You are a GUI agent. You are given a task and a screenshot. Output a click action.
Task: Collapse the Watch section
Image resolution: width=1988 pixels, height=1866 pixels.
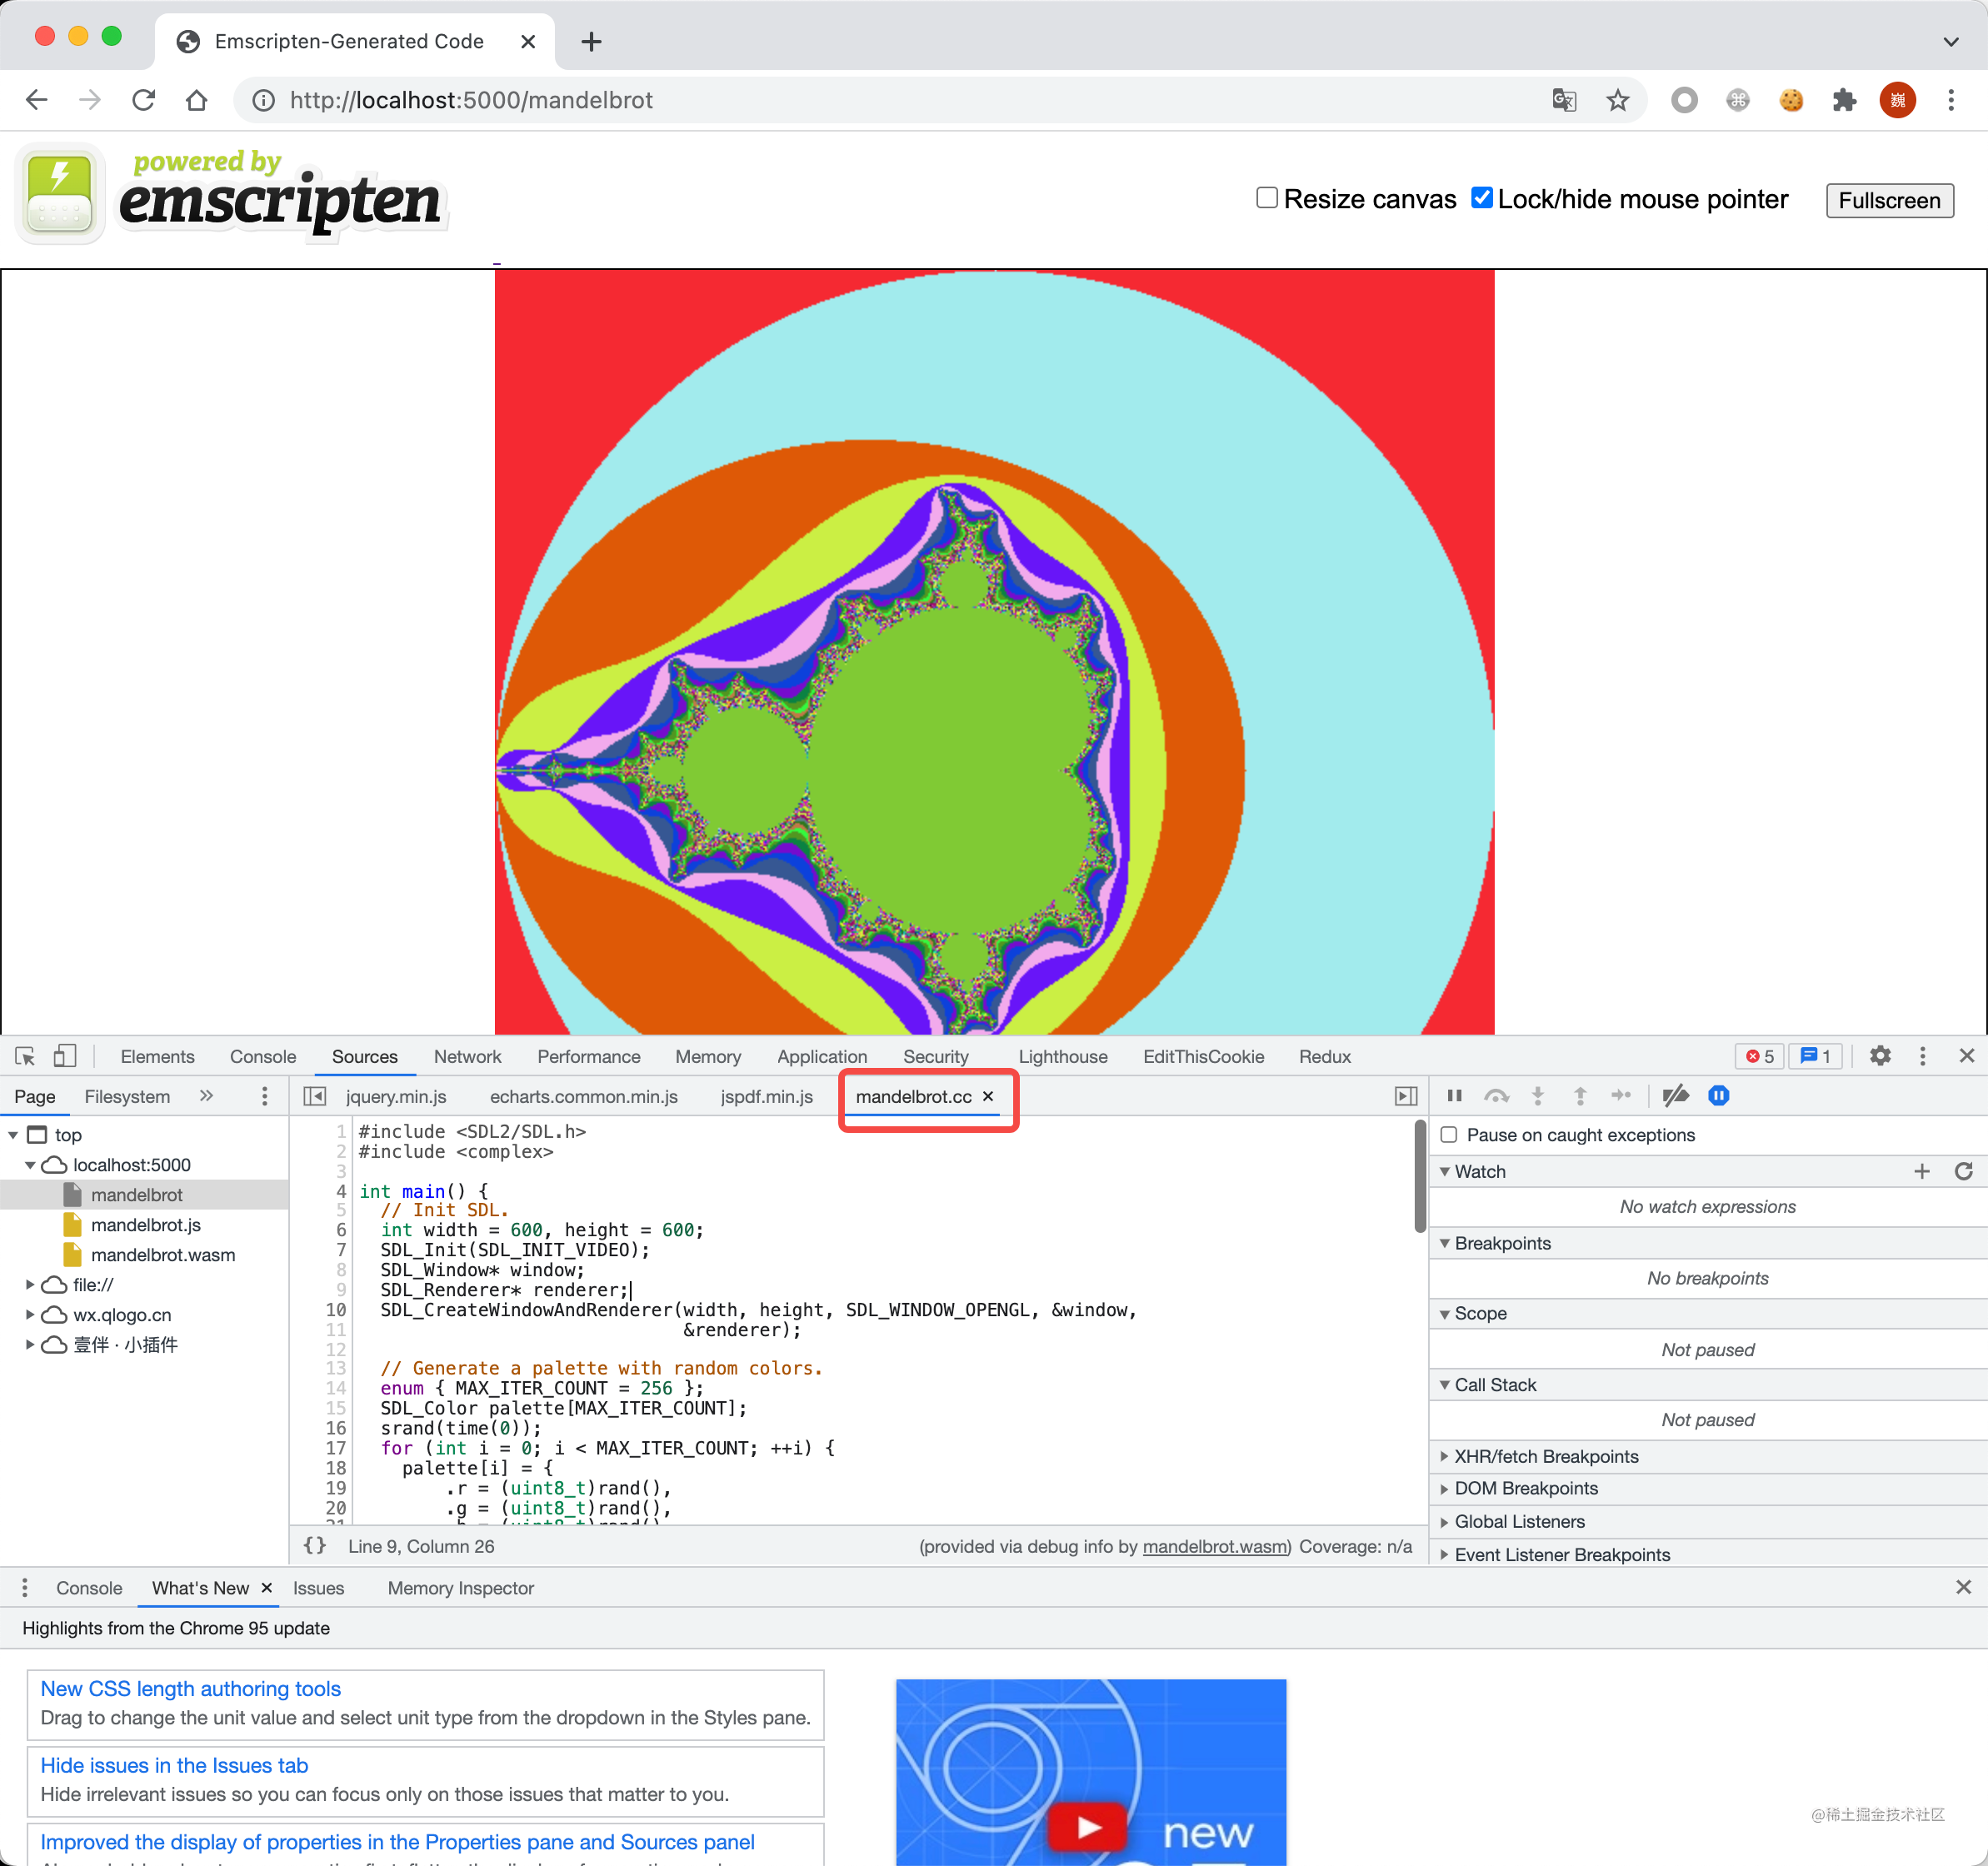coord(1445,1171)
